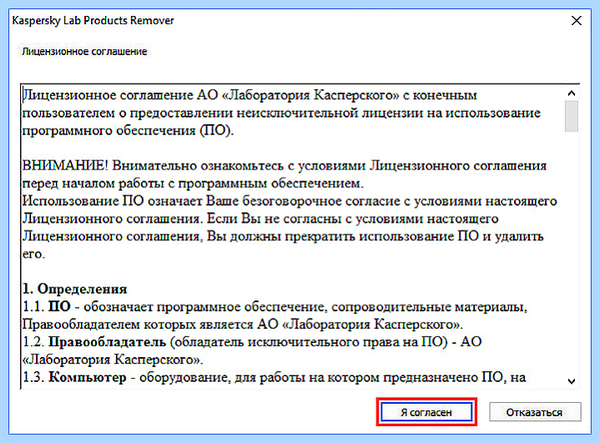
Task: Click the "Отказаться" button
Action: [x=535, y=412]
